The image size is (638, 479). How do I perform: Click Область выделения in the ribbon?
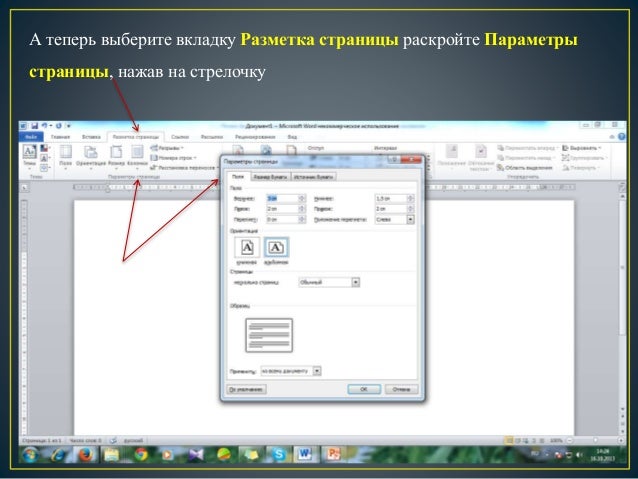click(x=525, y=168)
